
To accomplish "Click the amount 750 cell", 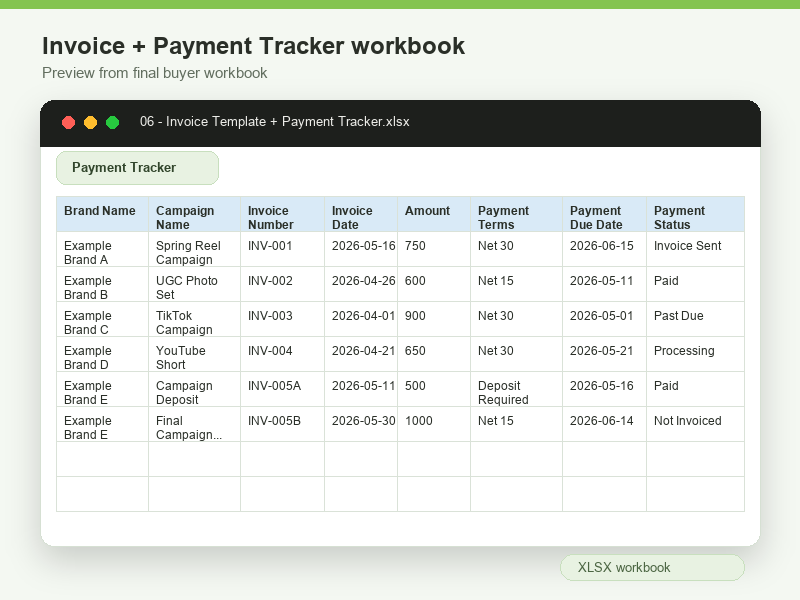I will [434, 249].
